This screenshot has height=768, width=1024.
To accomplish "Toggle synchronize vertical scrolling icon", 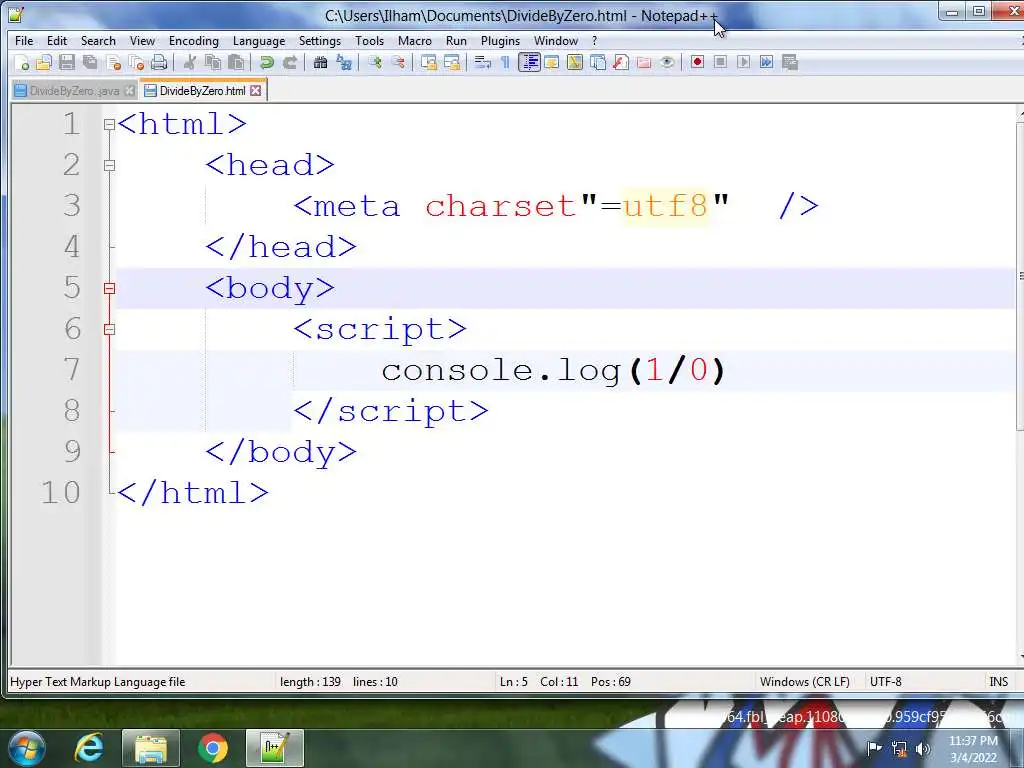I will (428, 63).
